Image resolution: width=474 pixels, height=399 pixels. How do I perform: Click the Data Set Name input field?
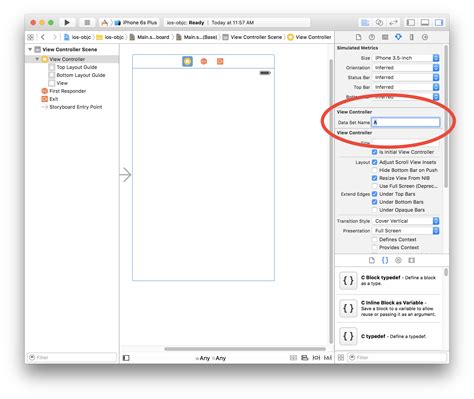[x=406, y=122]
